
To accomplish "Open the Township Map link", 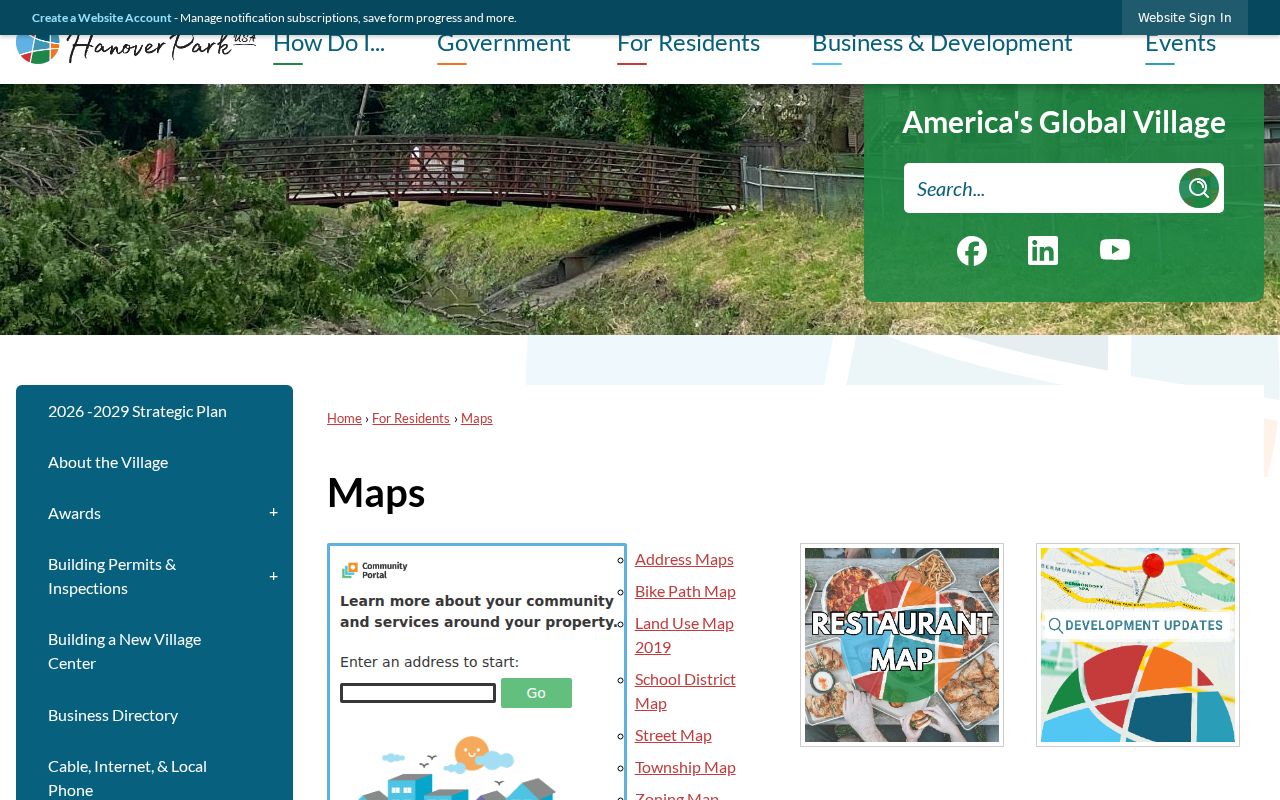I will point(685,767).
